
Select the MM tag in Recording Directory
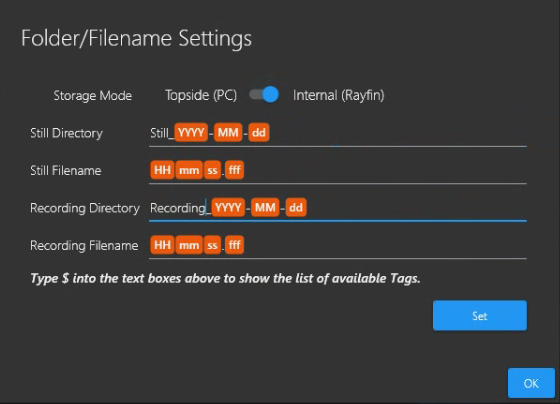265,208
